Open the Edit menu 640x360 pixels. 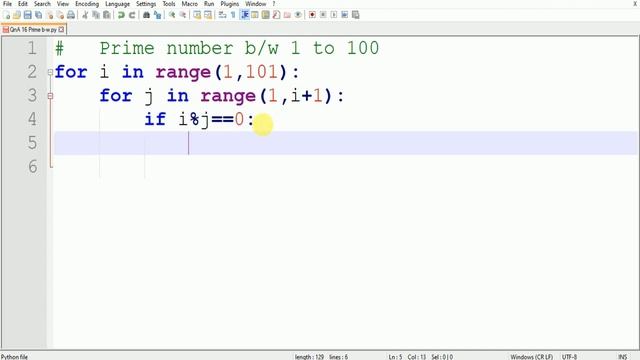(23, 4)
